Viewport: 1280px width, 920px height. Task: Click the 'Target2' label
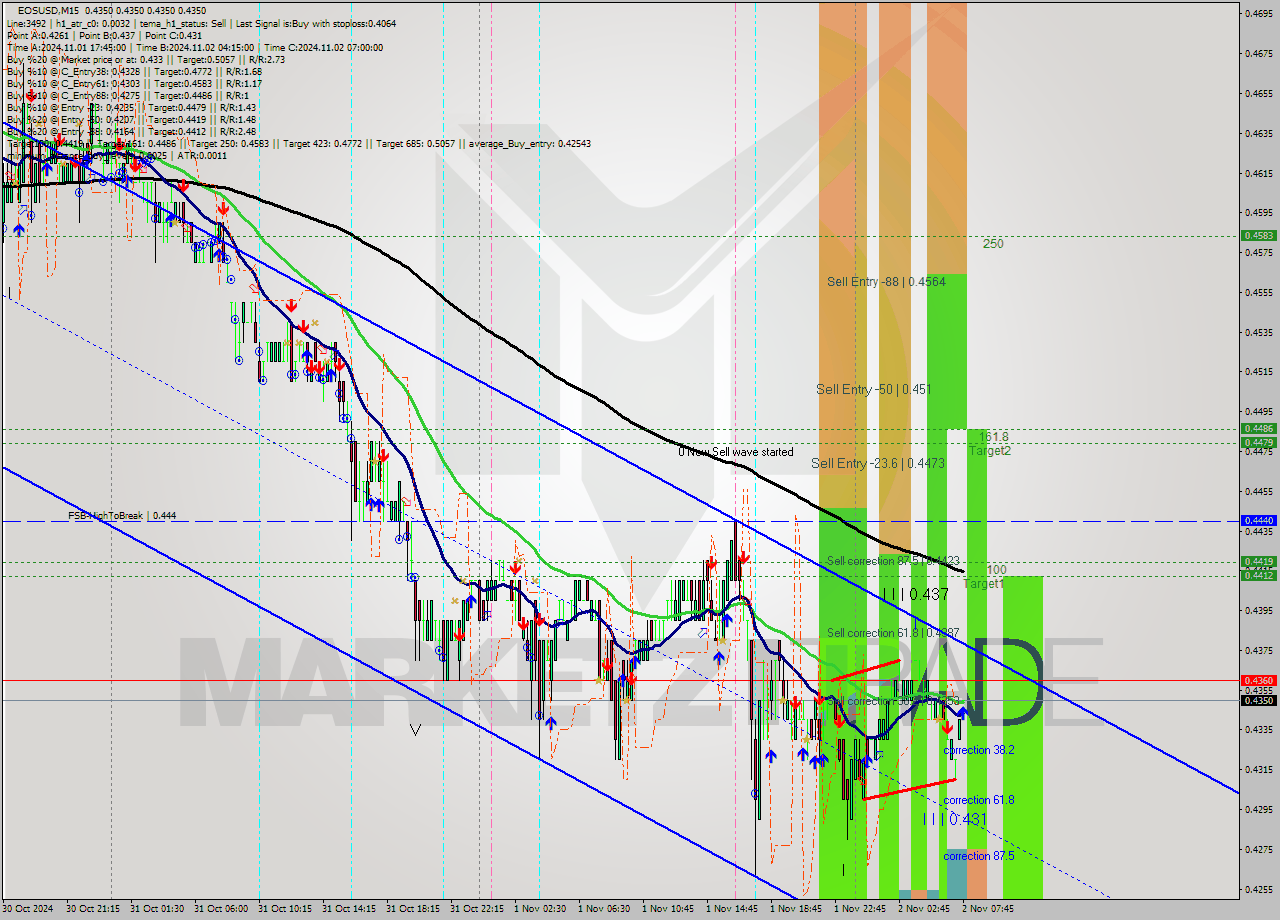pyautogui.click(x=990, y=451)
